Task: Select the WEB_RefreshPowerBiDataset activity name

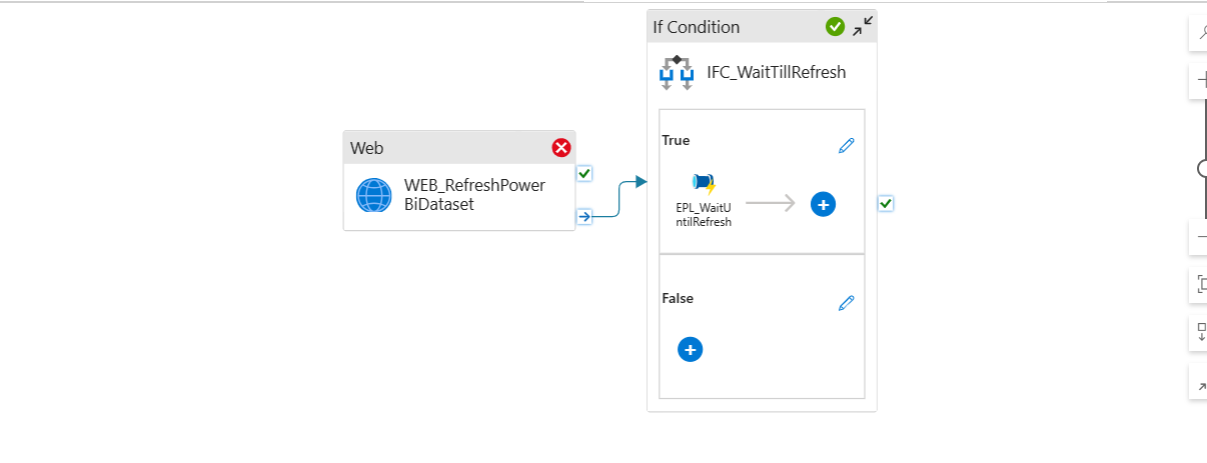Action: pyautogui.click(x=475, y=195)
